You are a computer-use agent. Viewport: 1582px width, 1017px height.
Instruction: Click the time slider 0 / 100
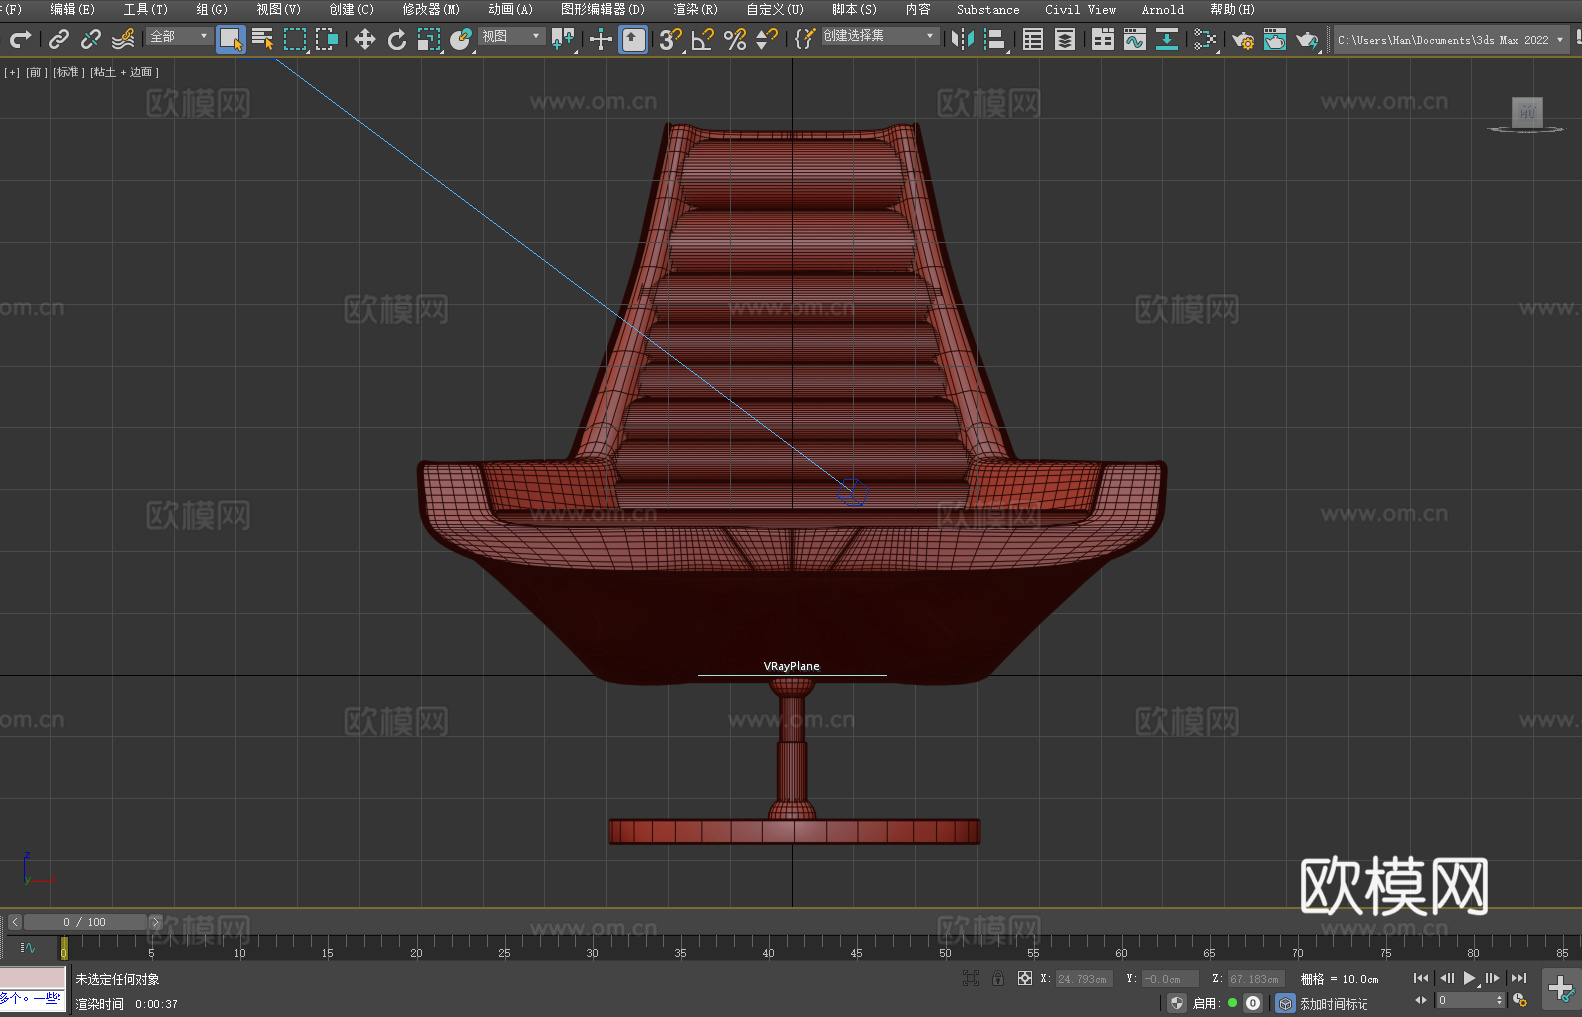(x=85, y=922)
